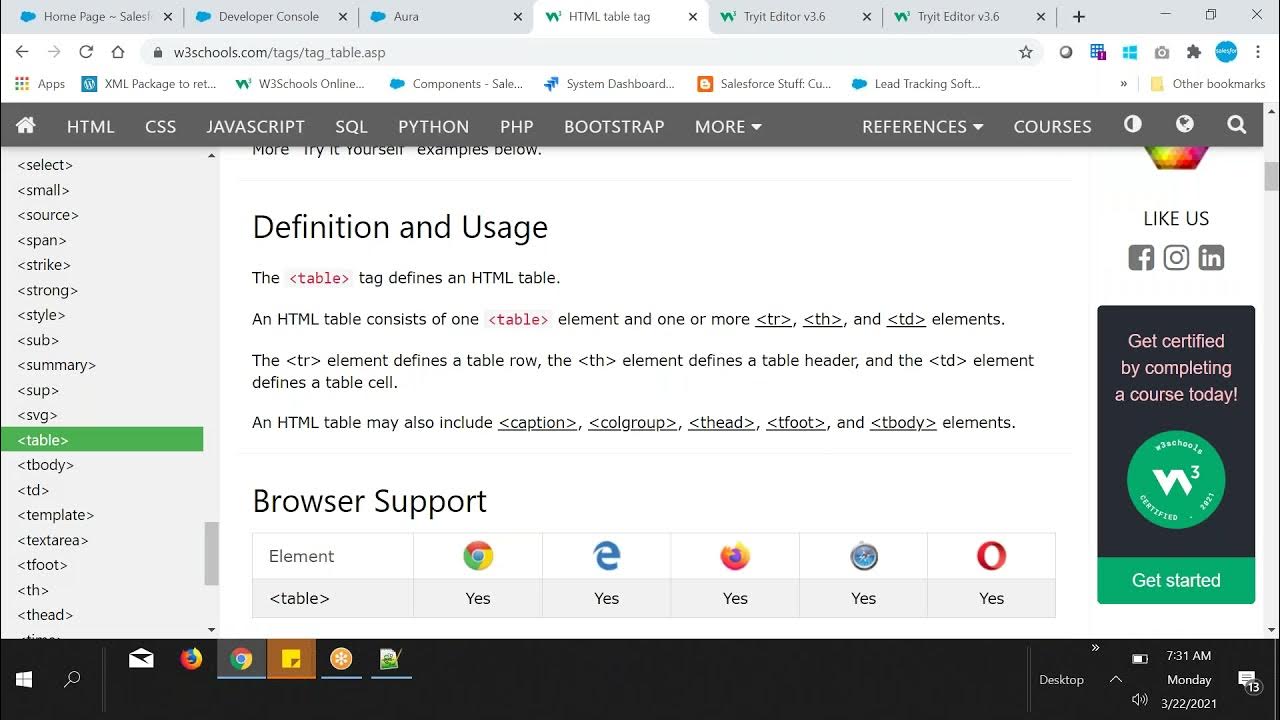
Task: Reload the page
Action: coord(86,52)
